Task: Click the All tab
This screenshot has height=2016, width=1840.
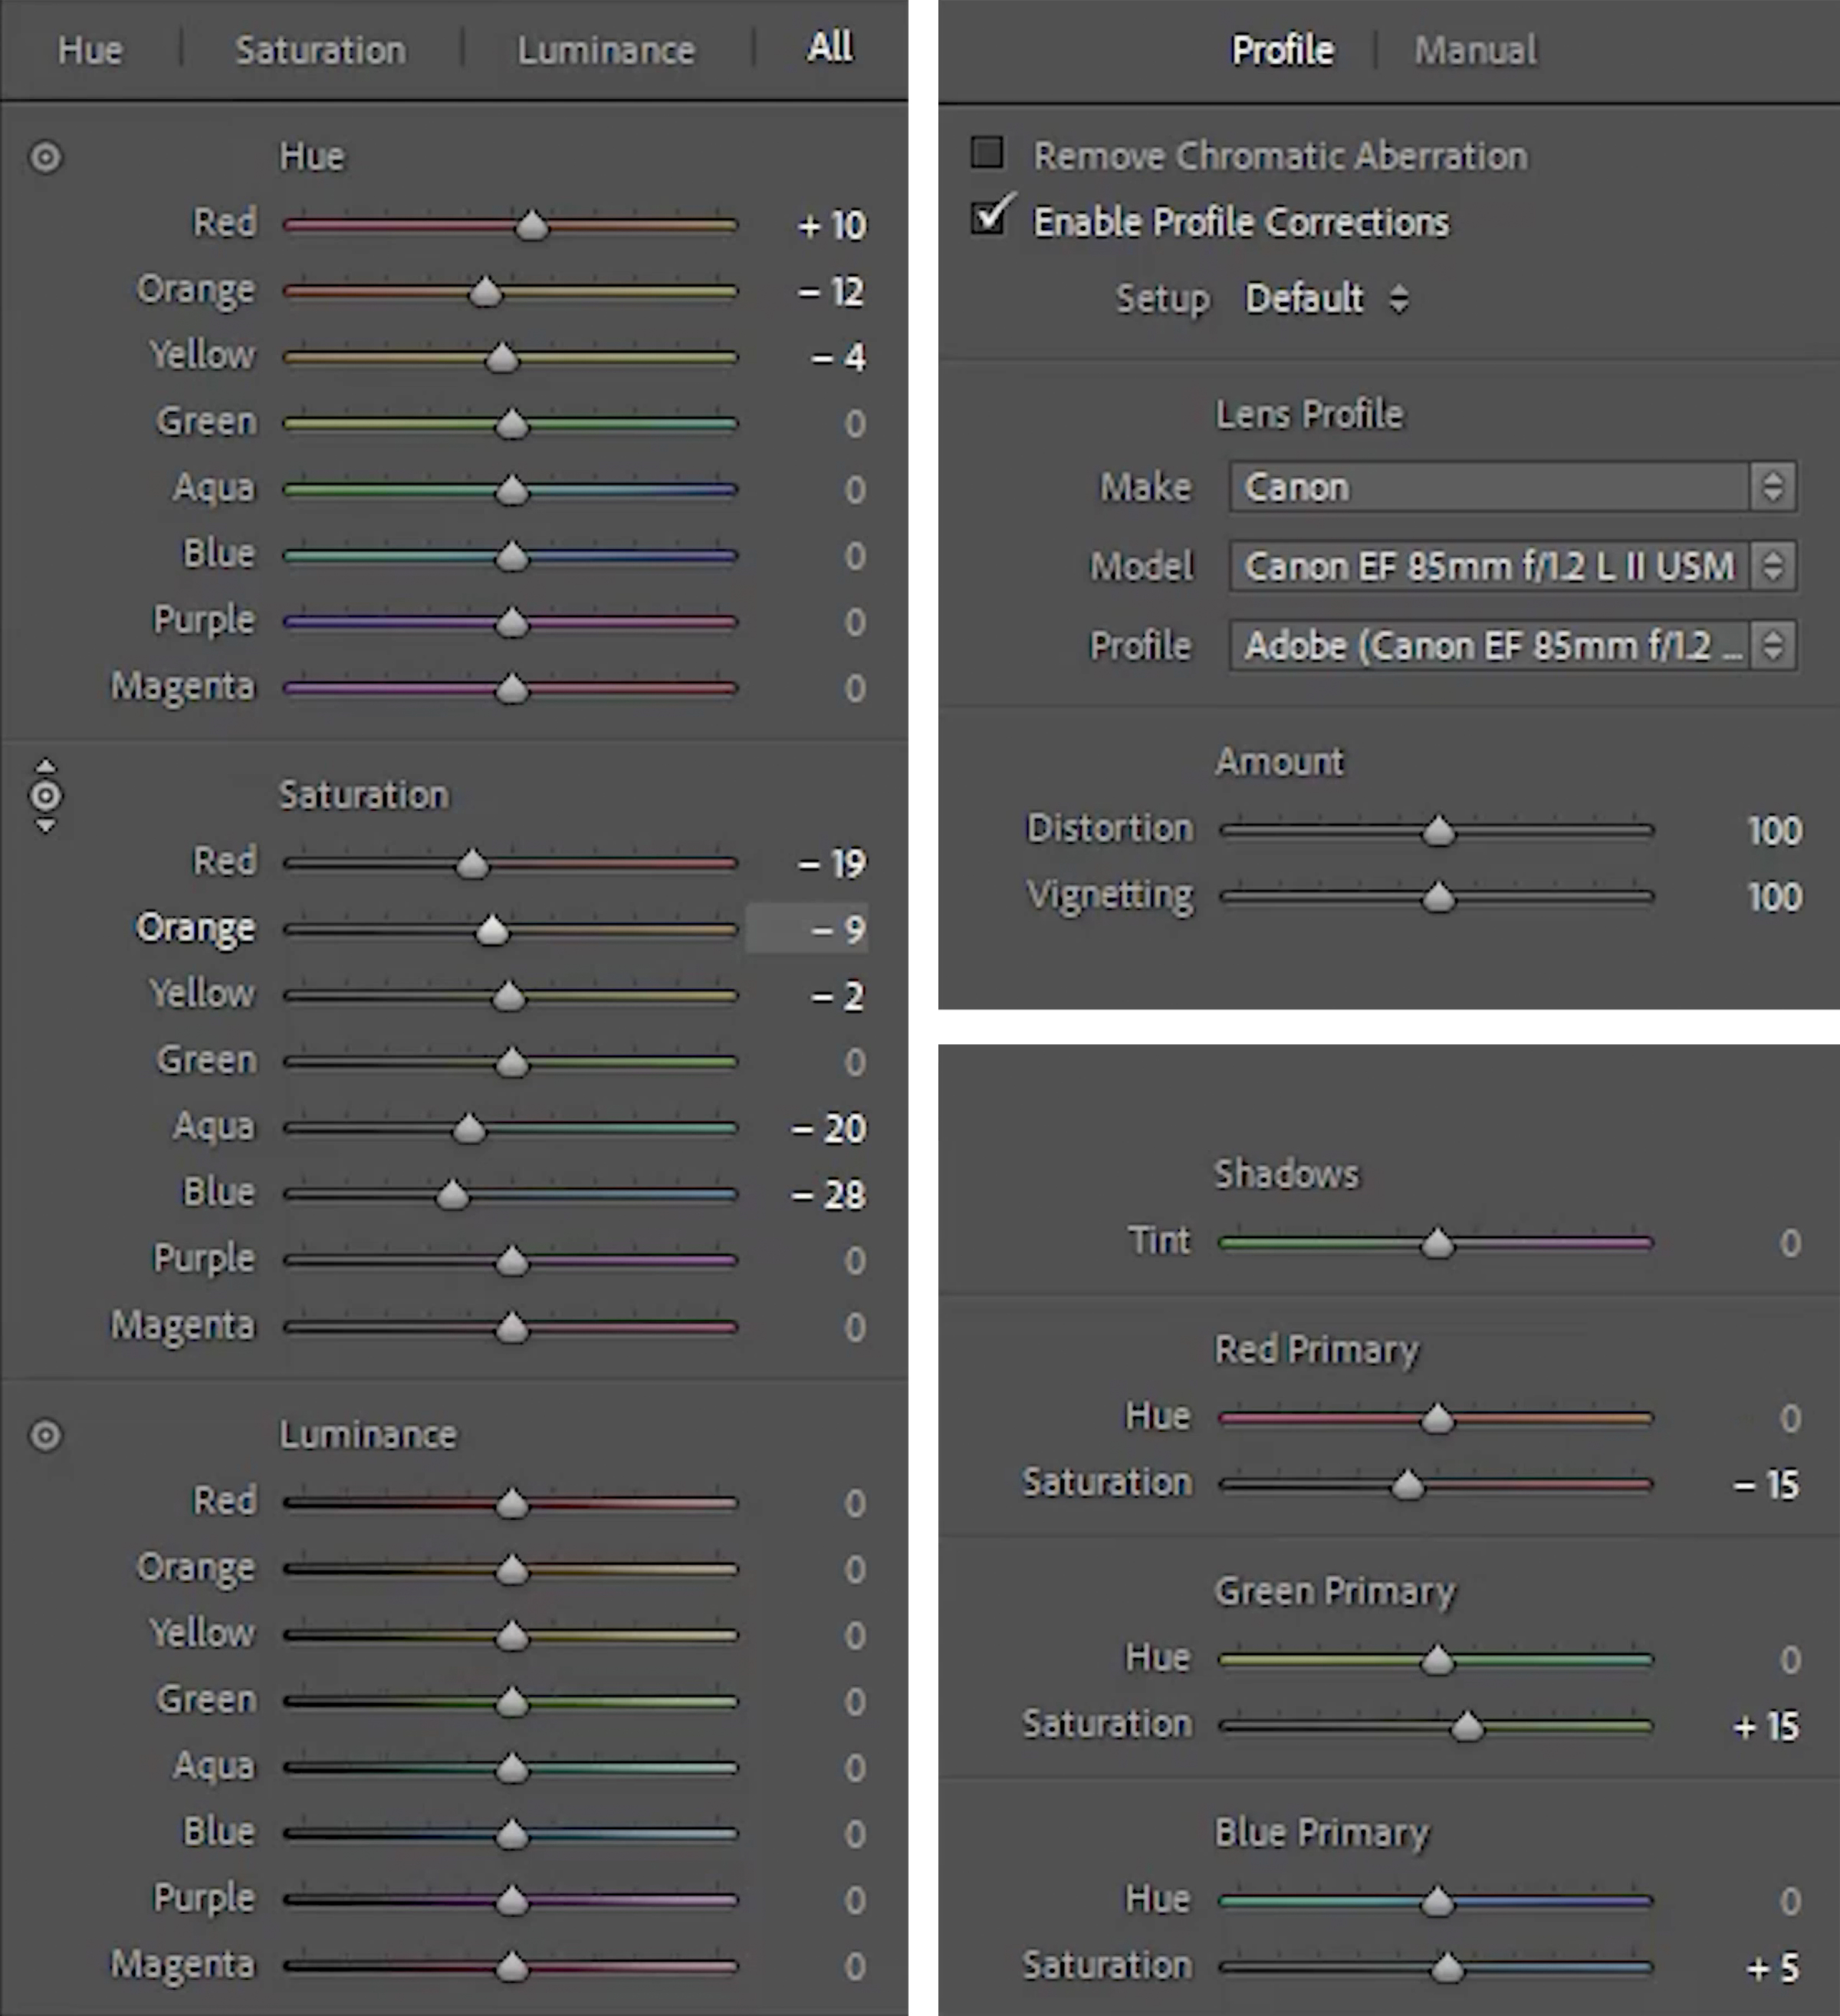Action: click(x=828, y=49)
